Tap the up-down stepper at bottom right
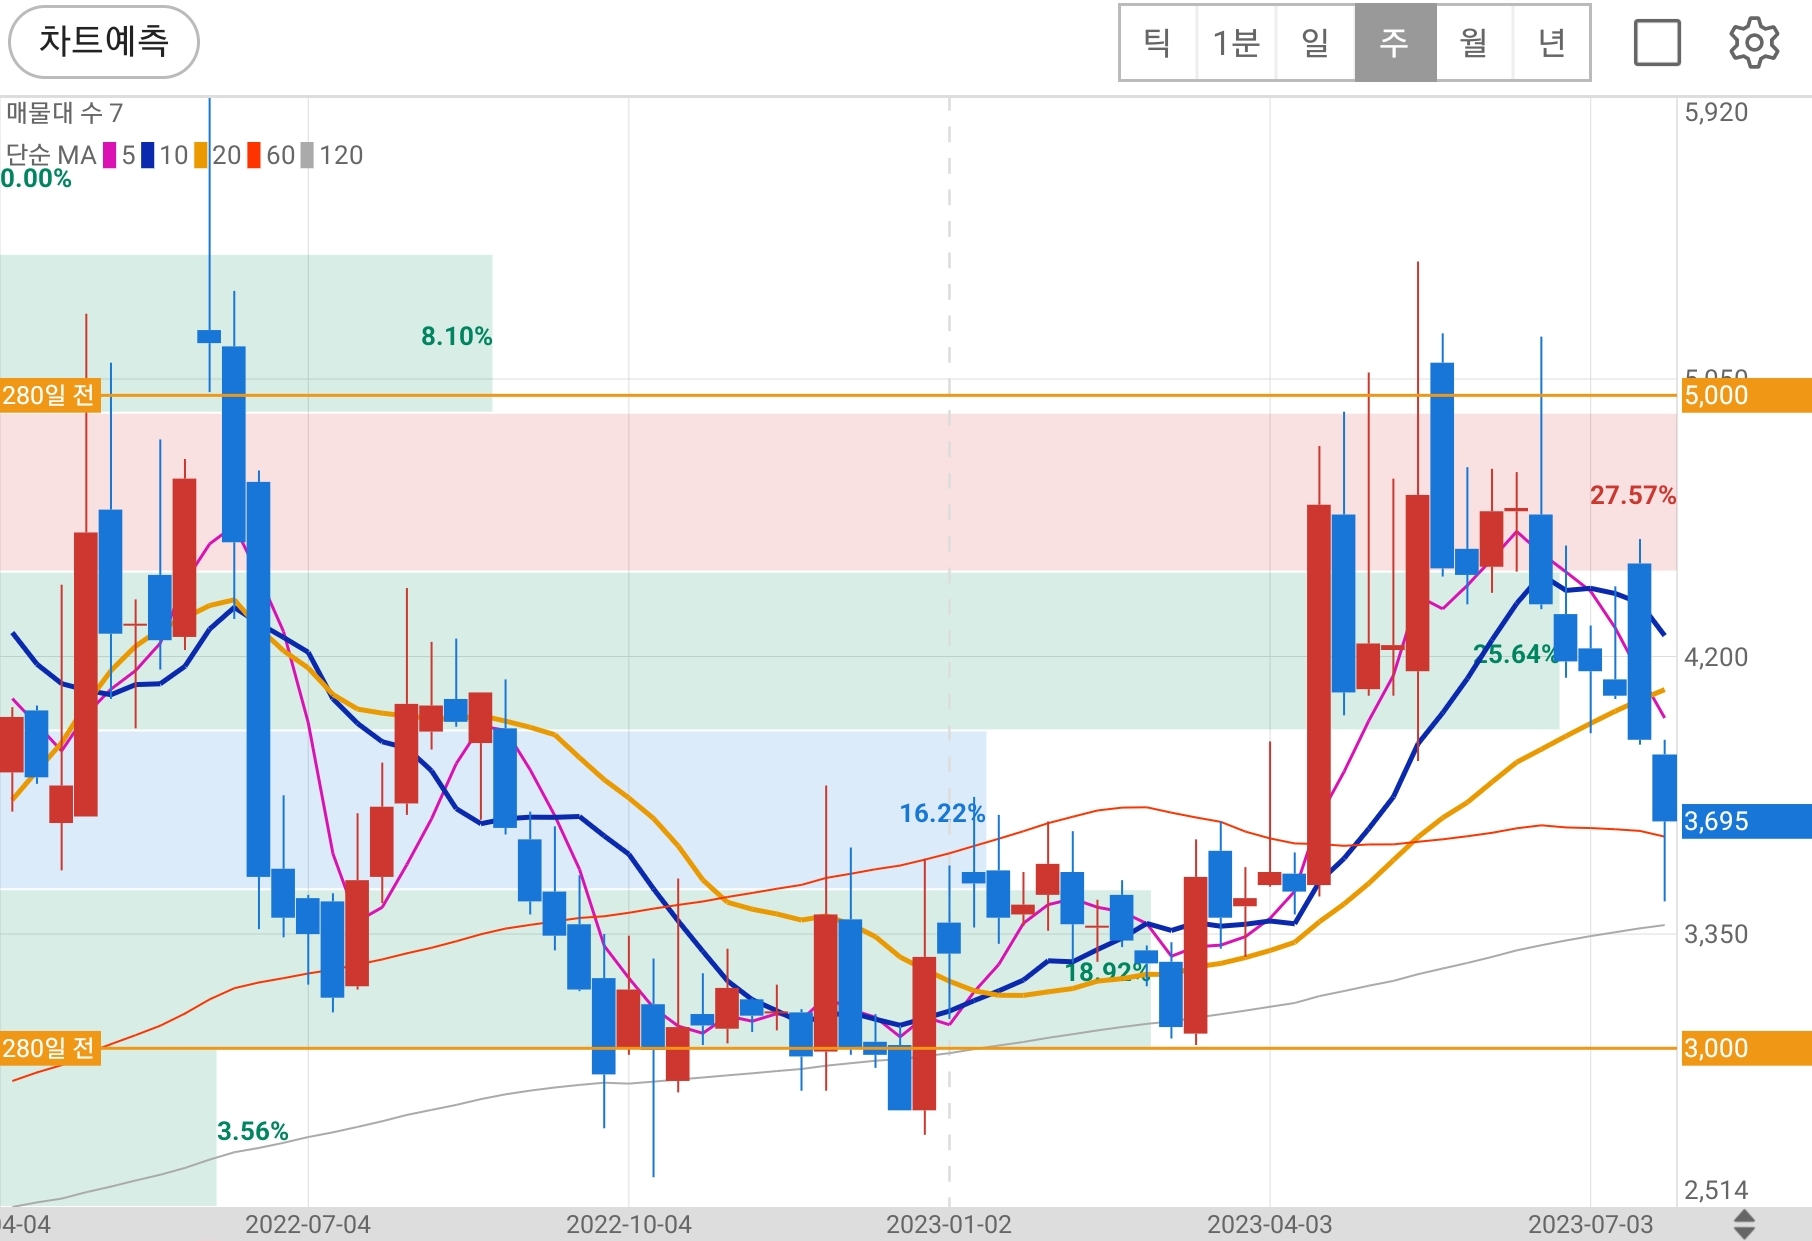 [1744, 1224]
